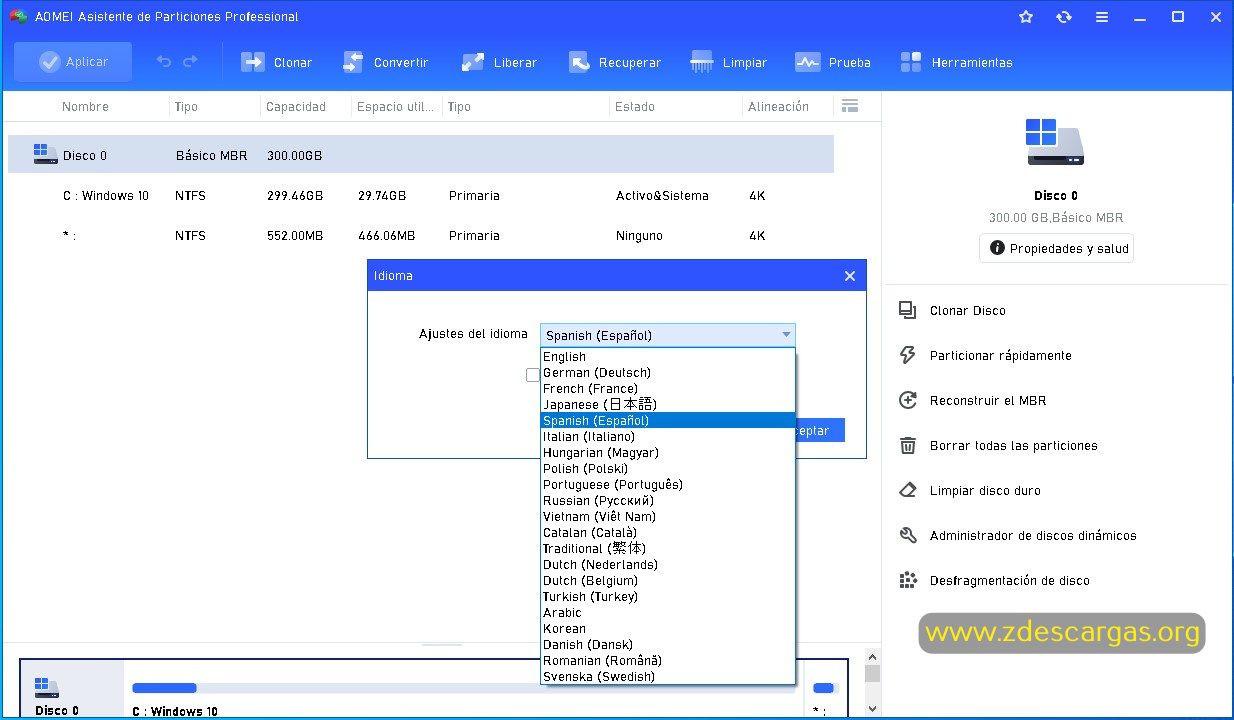Choose Hungarian (Magyar) option
This screenshot has width=1234, height=720.
pos(668,453)
